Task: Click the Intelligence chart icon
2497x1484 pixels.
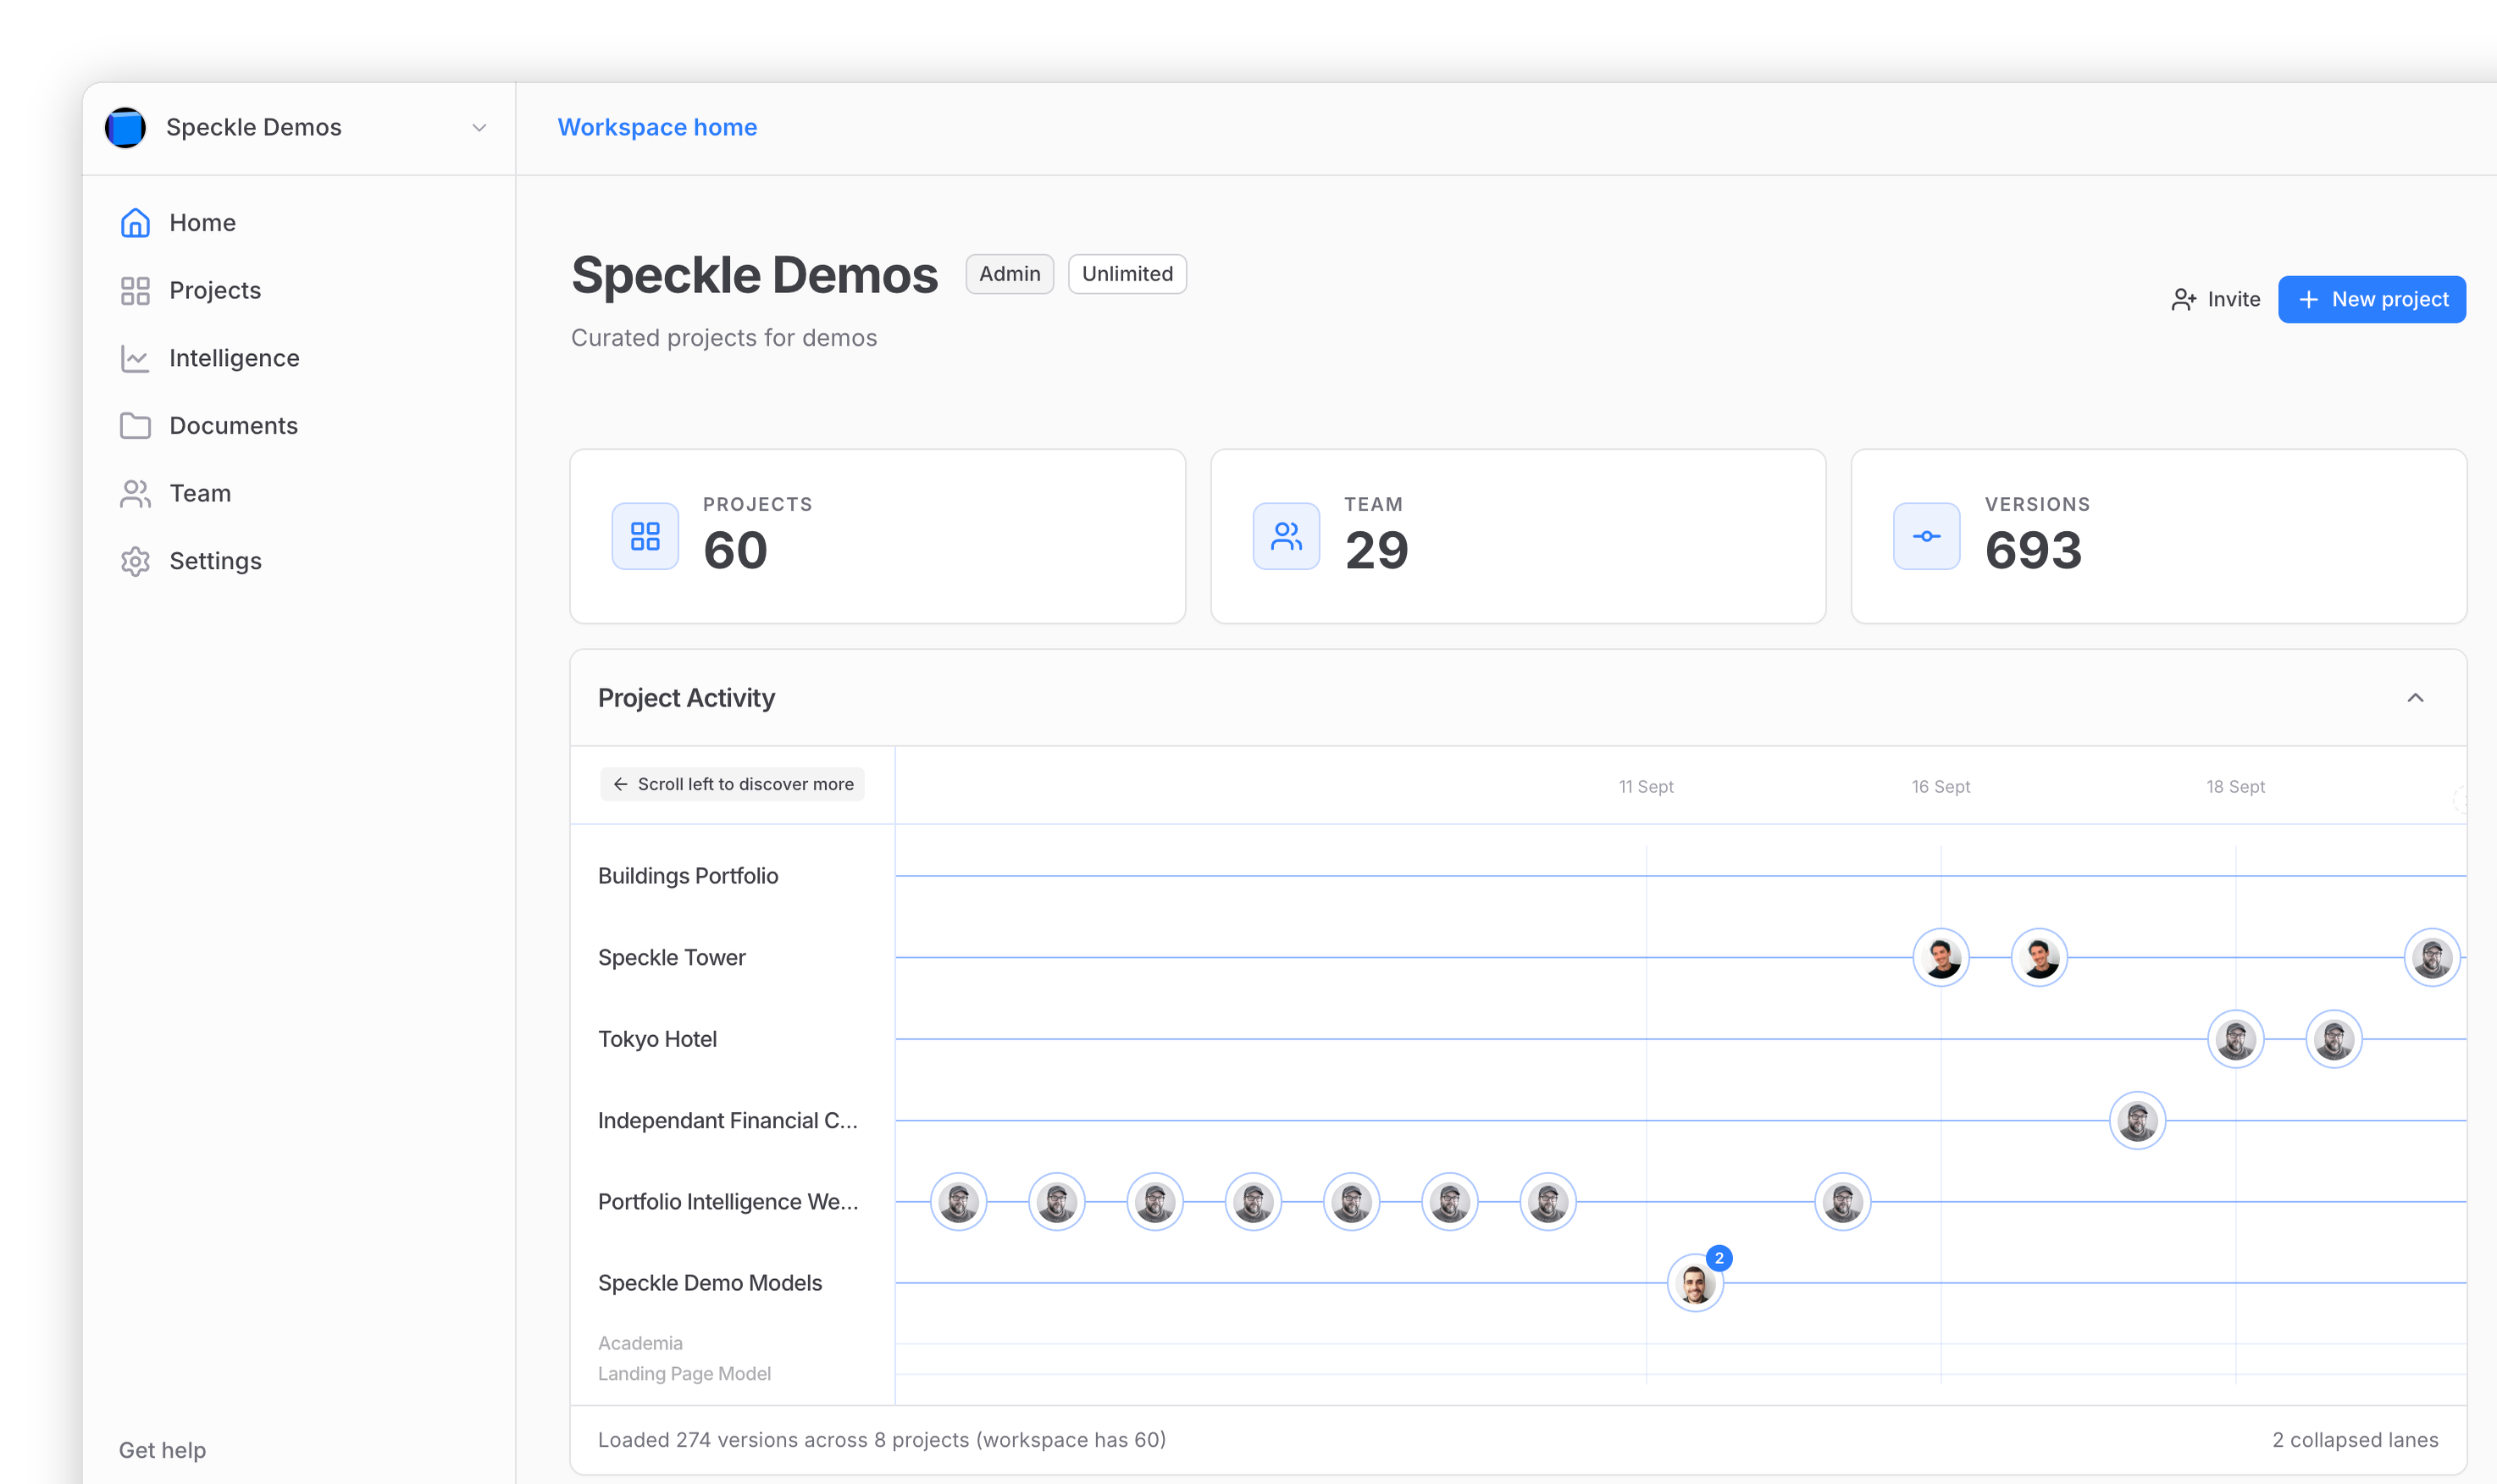Action: pos(135,358)
